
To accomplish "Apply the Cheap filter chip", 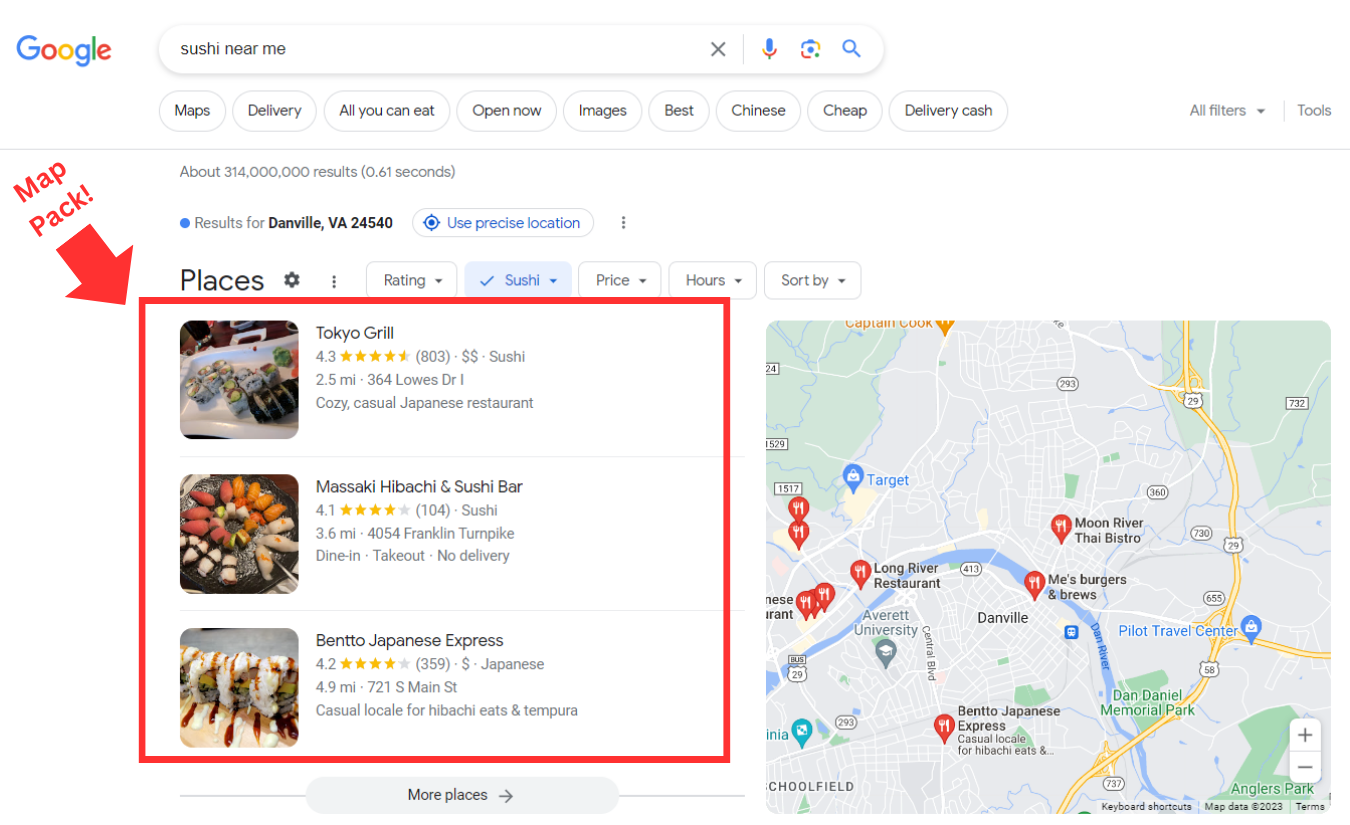I will click(x=845, y=111).
